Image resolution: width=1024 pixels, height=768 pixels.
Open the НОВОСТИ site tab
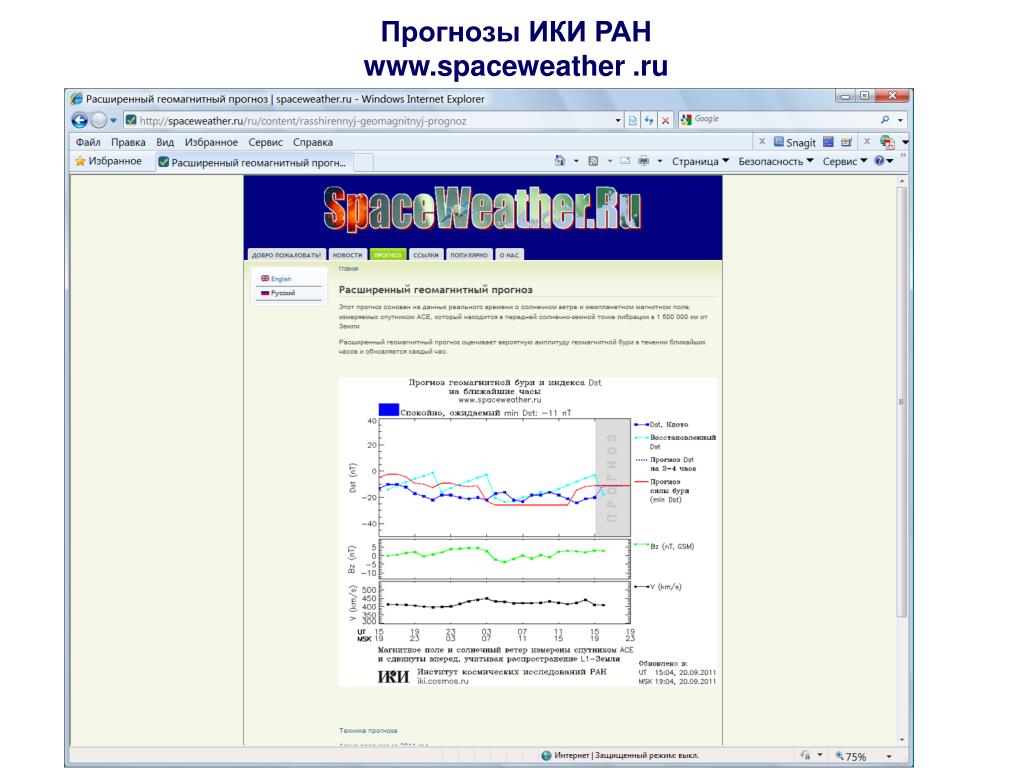click(347, 255)
